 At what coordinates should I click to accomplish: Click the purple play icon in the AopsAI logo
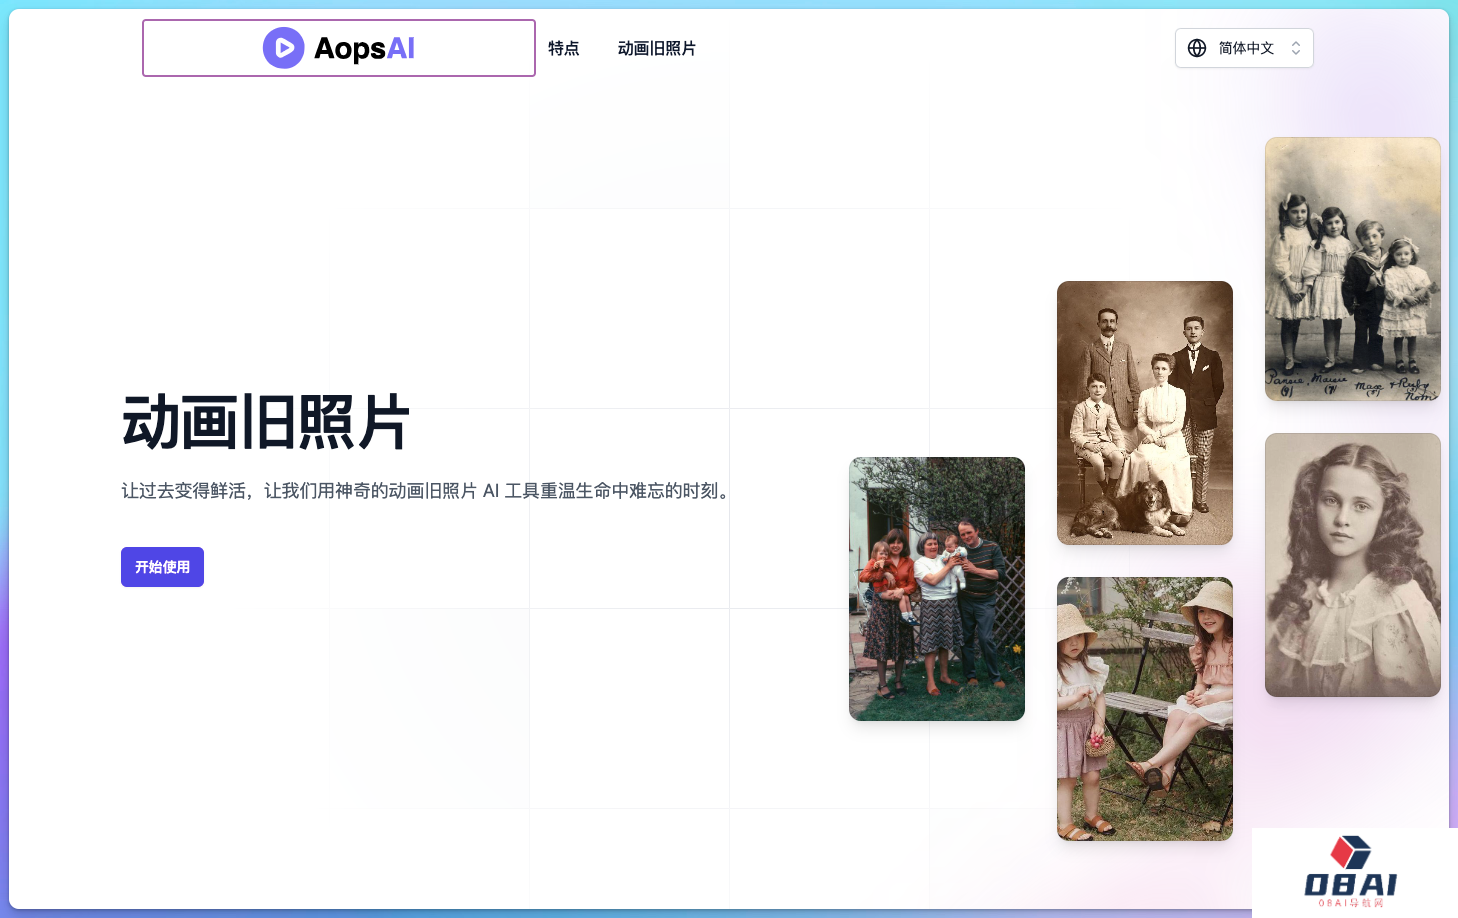point(284,48)
